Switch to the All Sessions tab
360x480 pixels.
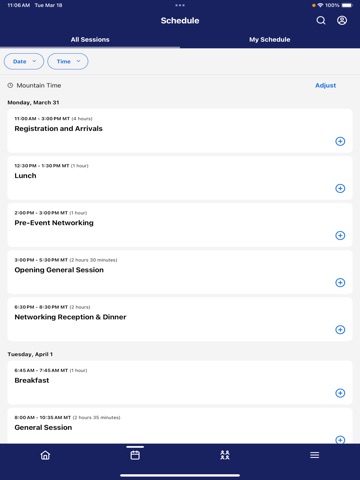click(90, 40)
